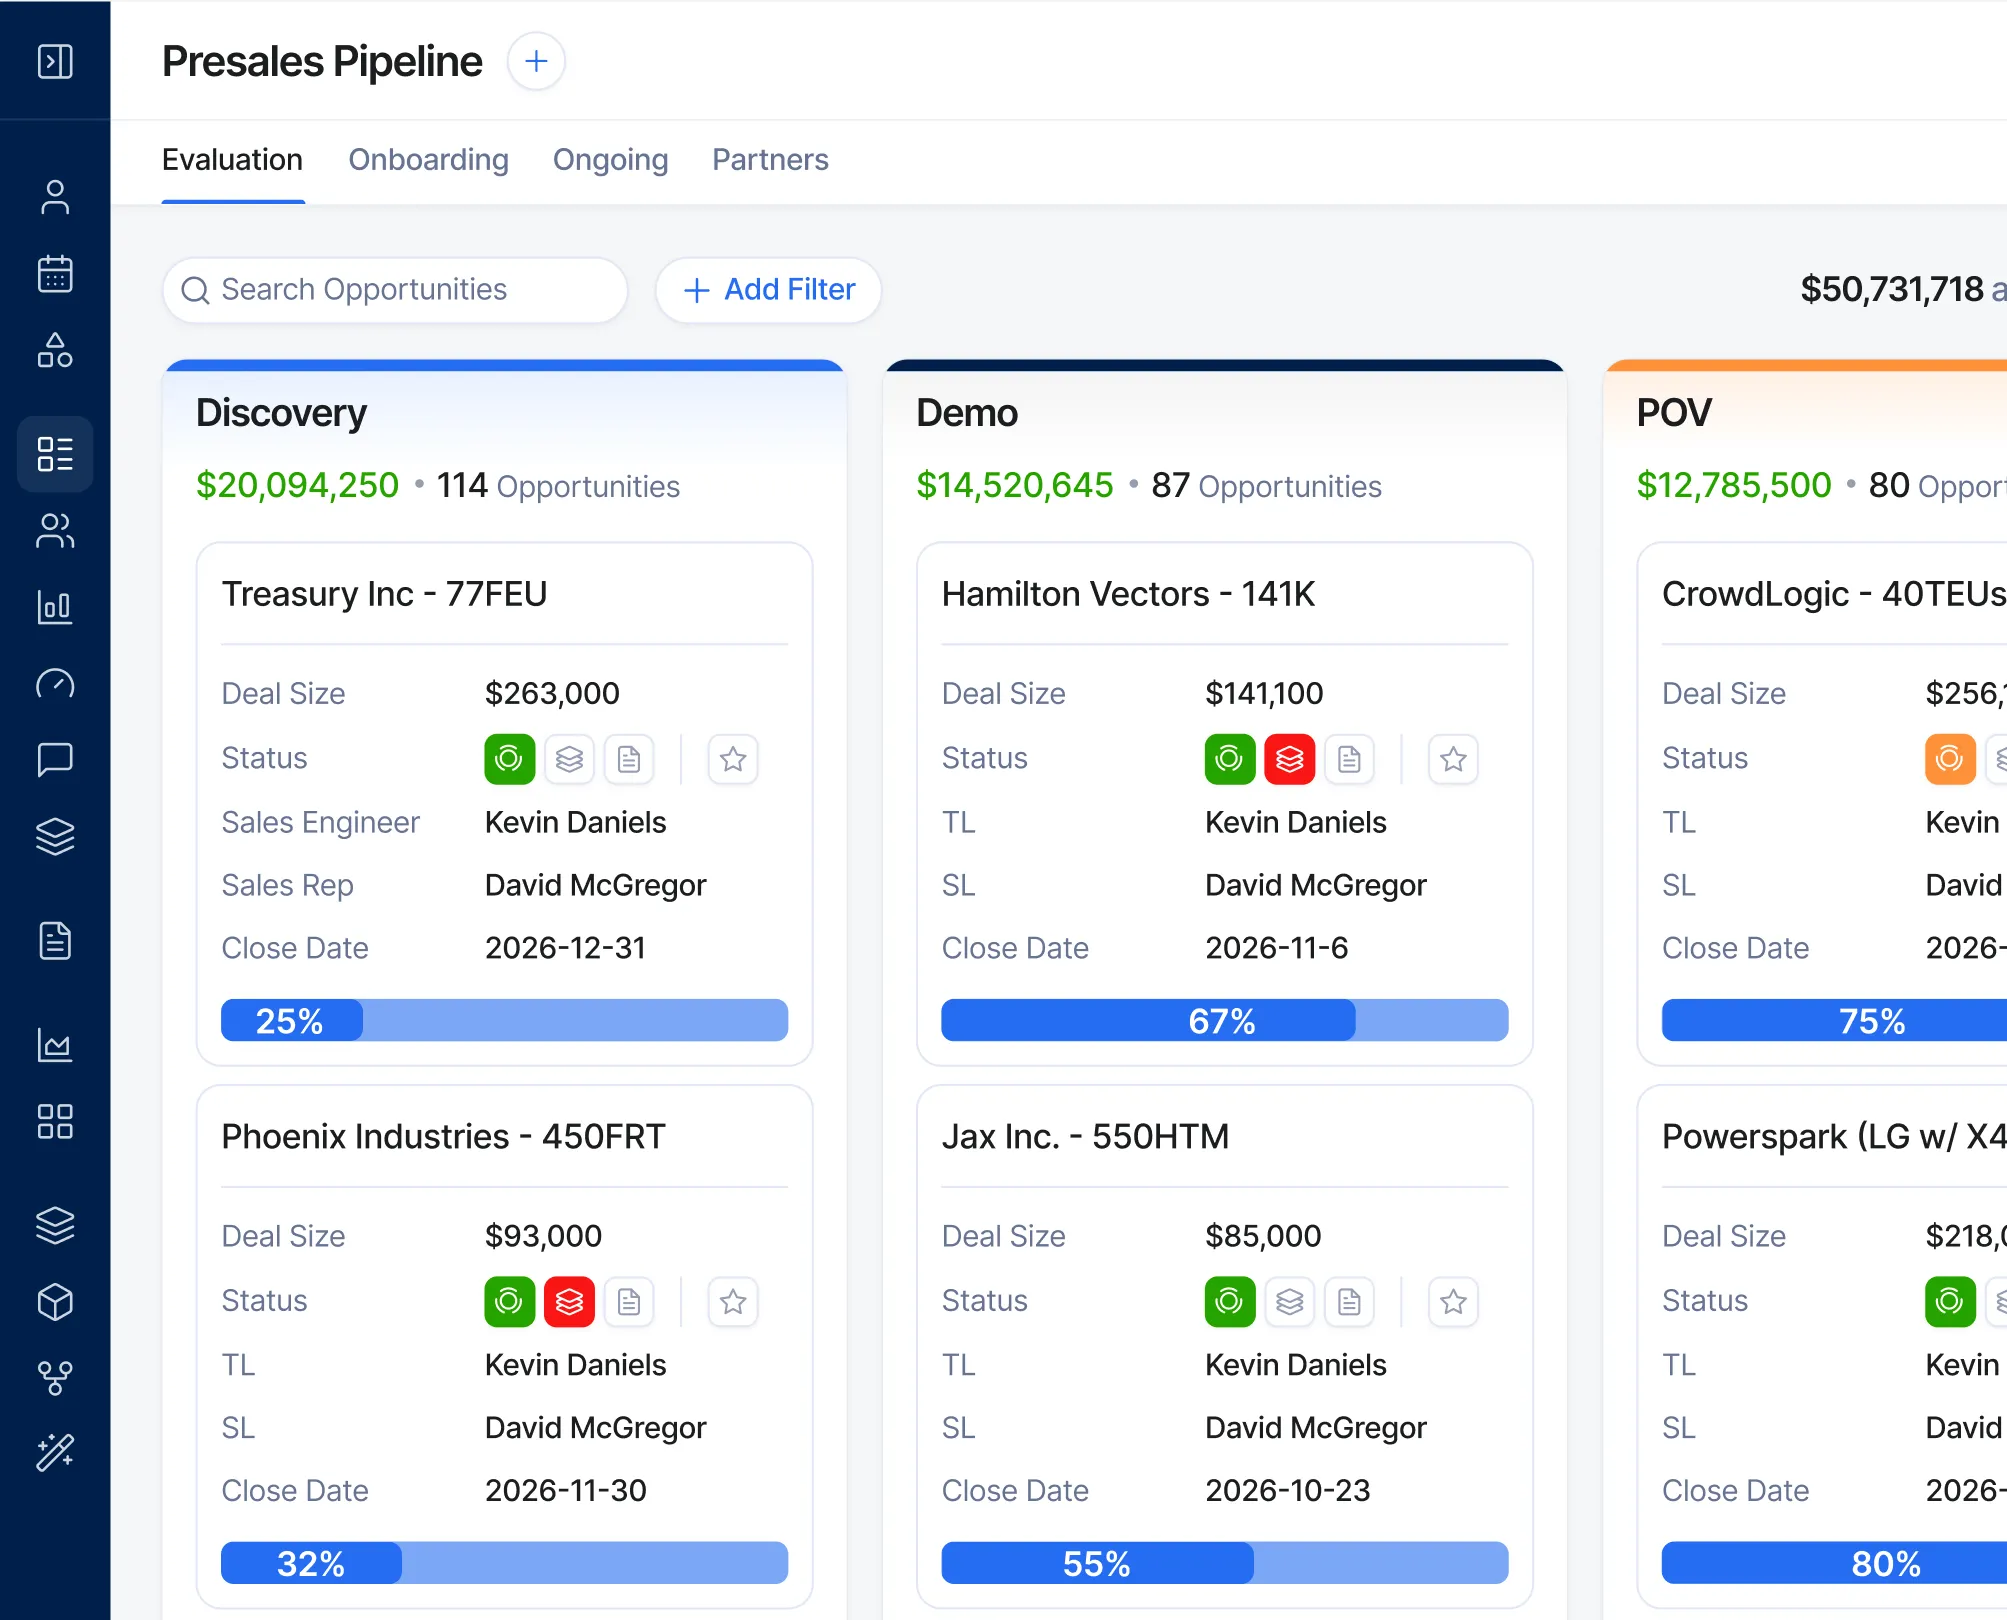Open the bar chart analytics sidebar icon
Viewport: 2007px width, 1620px height.
(55, 607)
